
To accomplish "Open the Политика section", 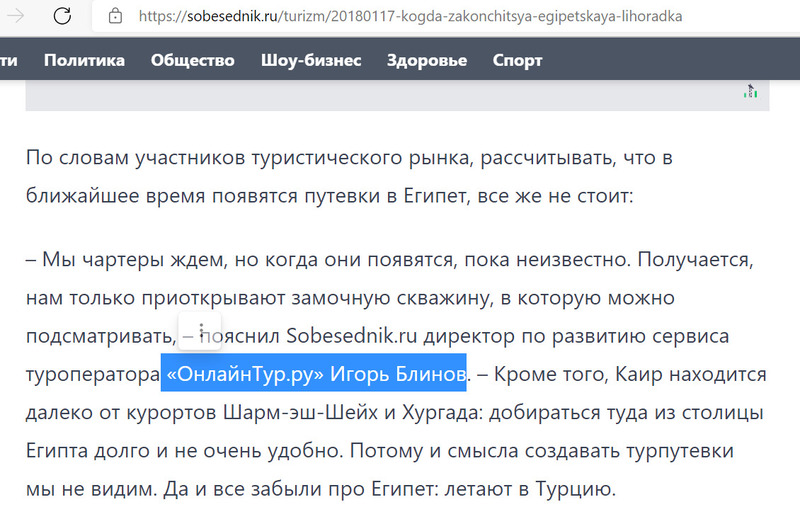I will point(84,60).
